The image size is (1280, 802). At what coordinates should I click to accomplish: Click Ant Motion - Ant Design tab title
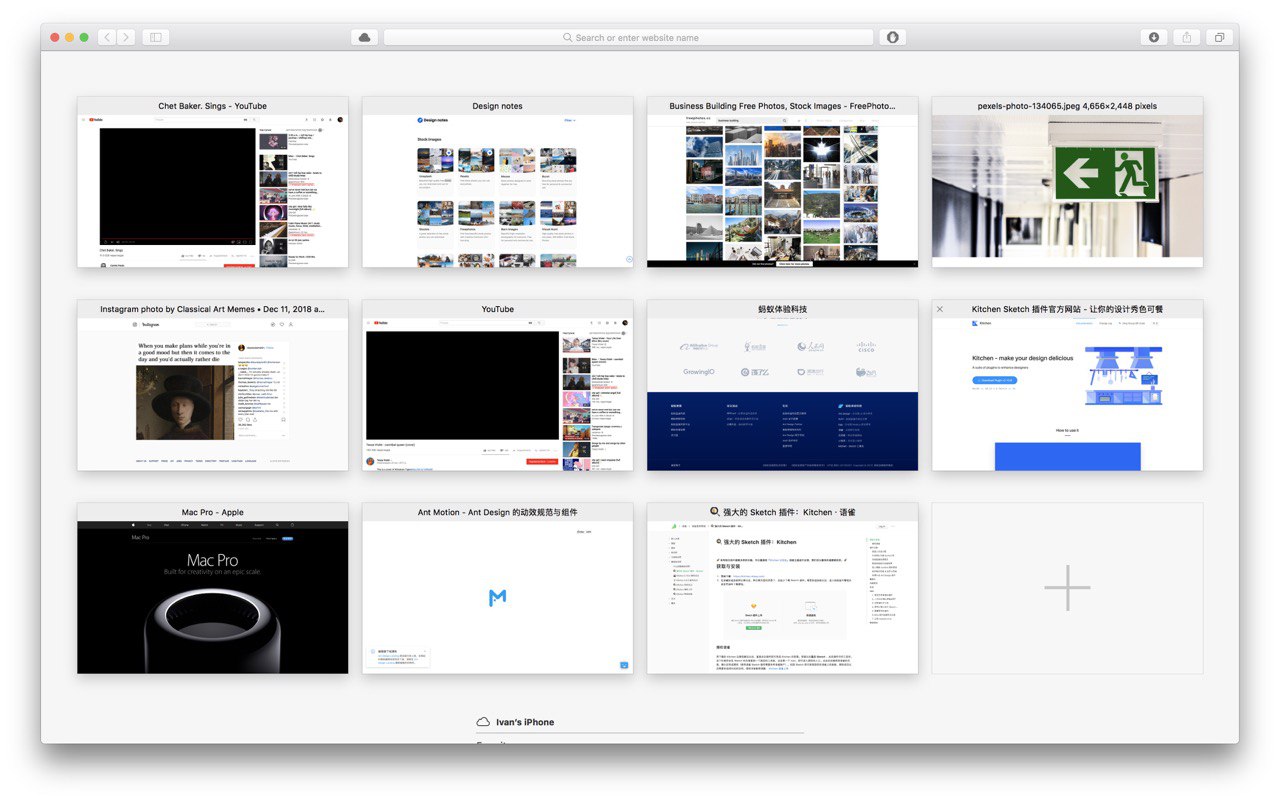[x=497, y=512]
